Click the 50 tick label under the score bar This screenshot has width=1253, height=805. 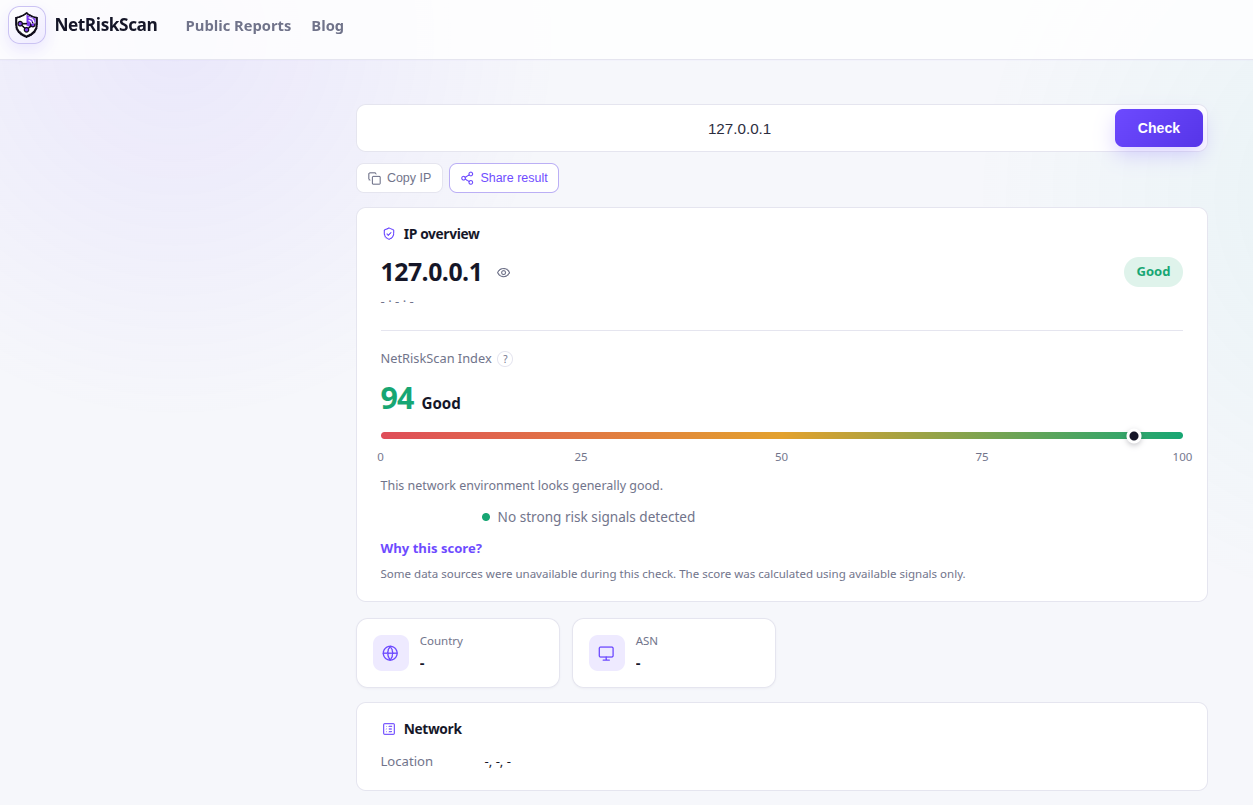[781, 457]
